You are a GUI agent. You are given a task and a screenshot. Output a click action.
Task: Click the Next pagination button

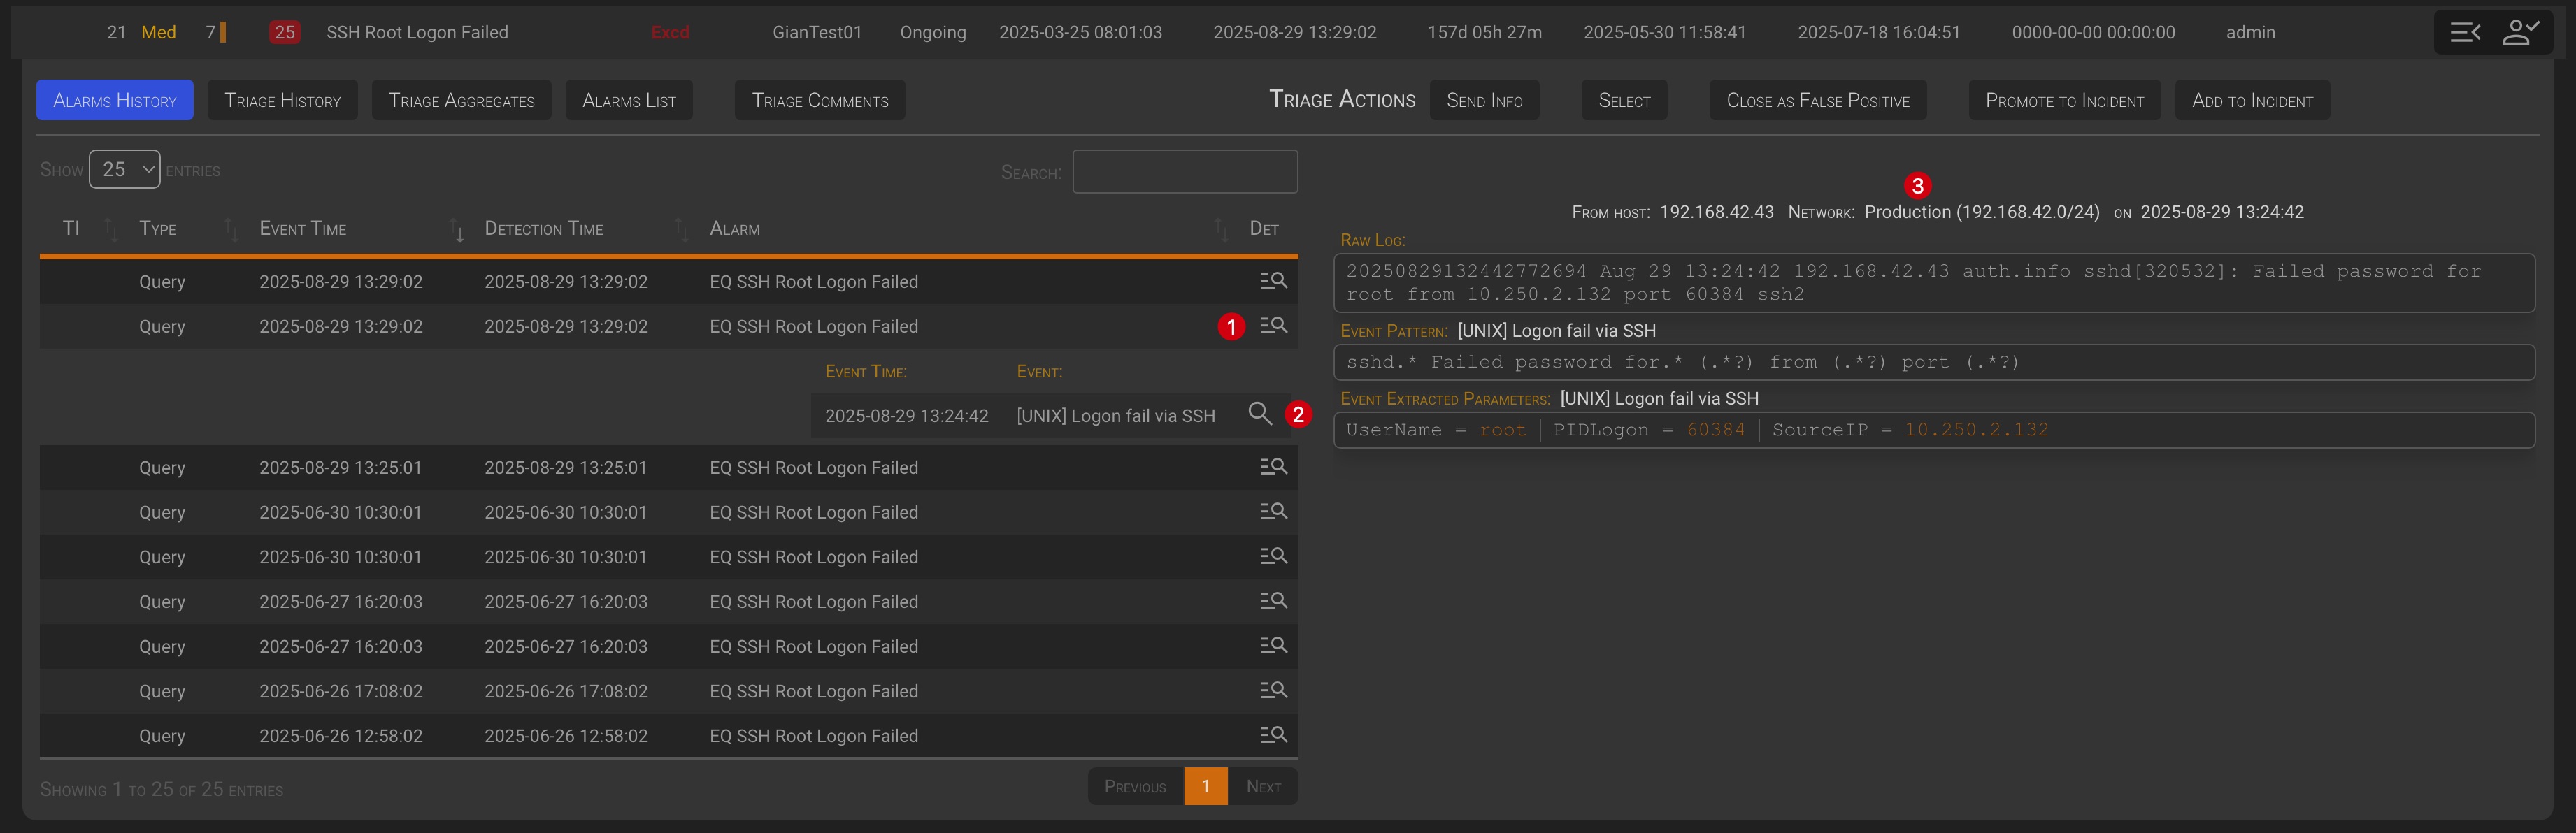[1263, 787]
